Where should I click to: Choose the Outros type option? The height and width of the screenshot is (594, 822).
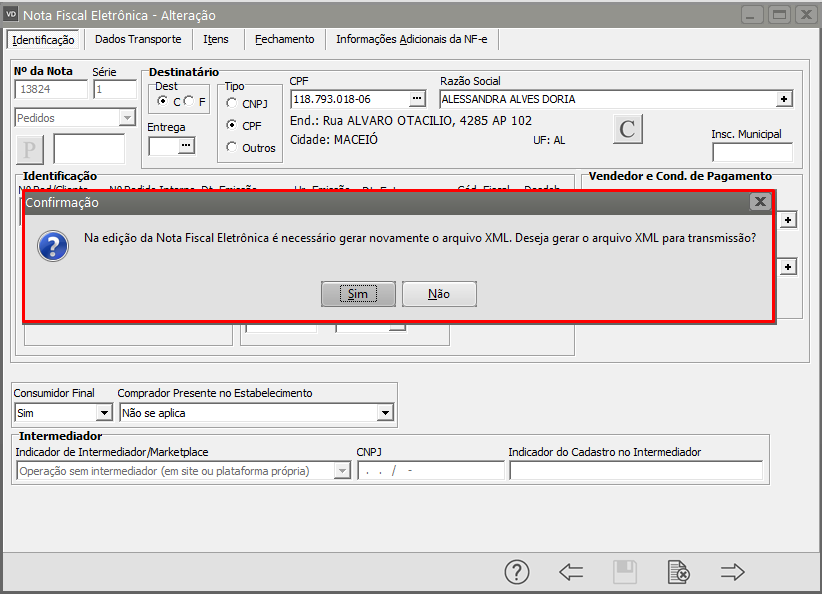pyautogui.click(x=232, y=148)
